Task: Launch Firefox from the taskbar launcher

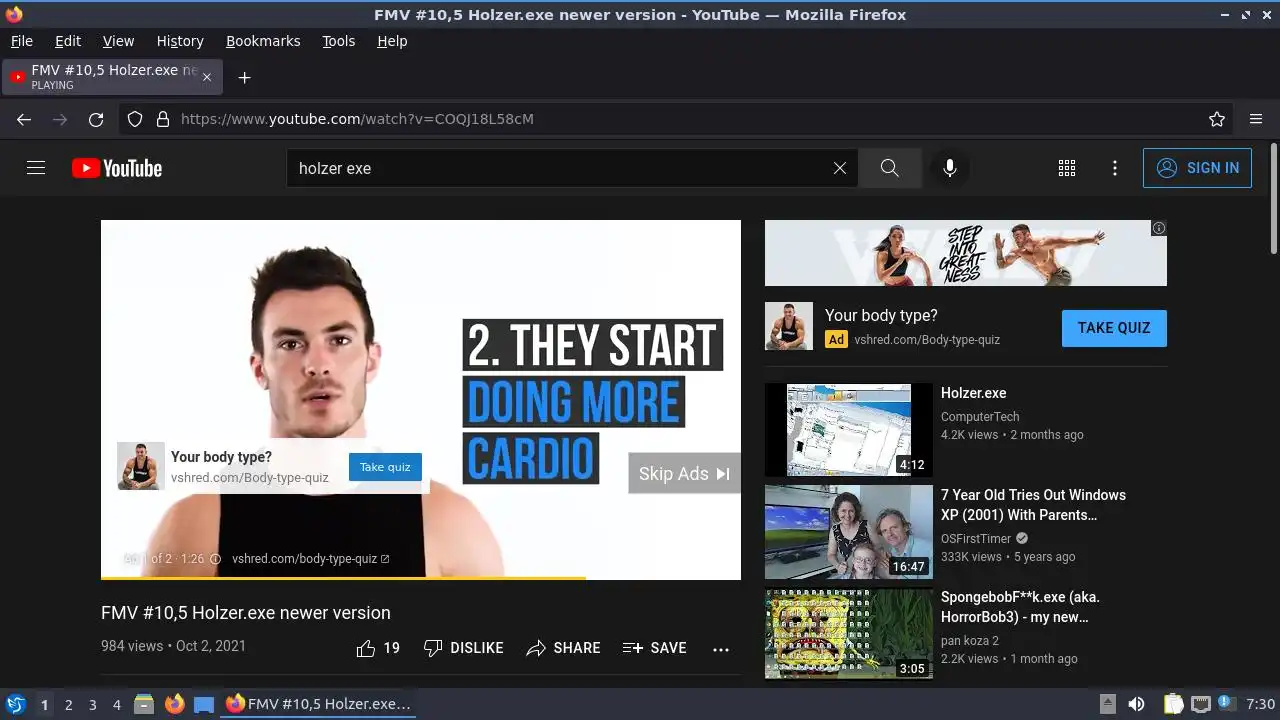Action: tap(175, 704)
